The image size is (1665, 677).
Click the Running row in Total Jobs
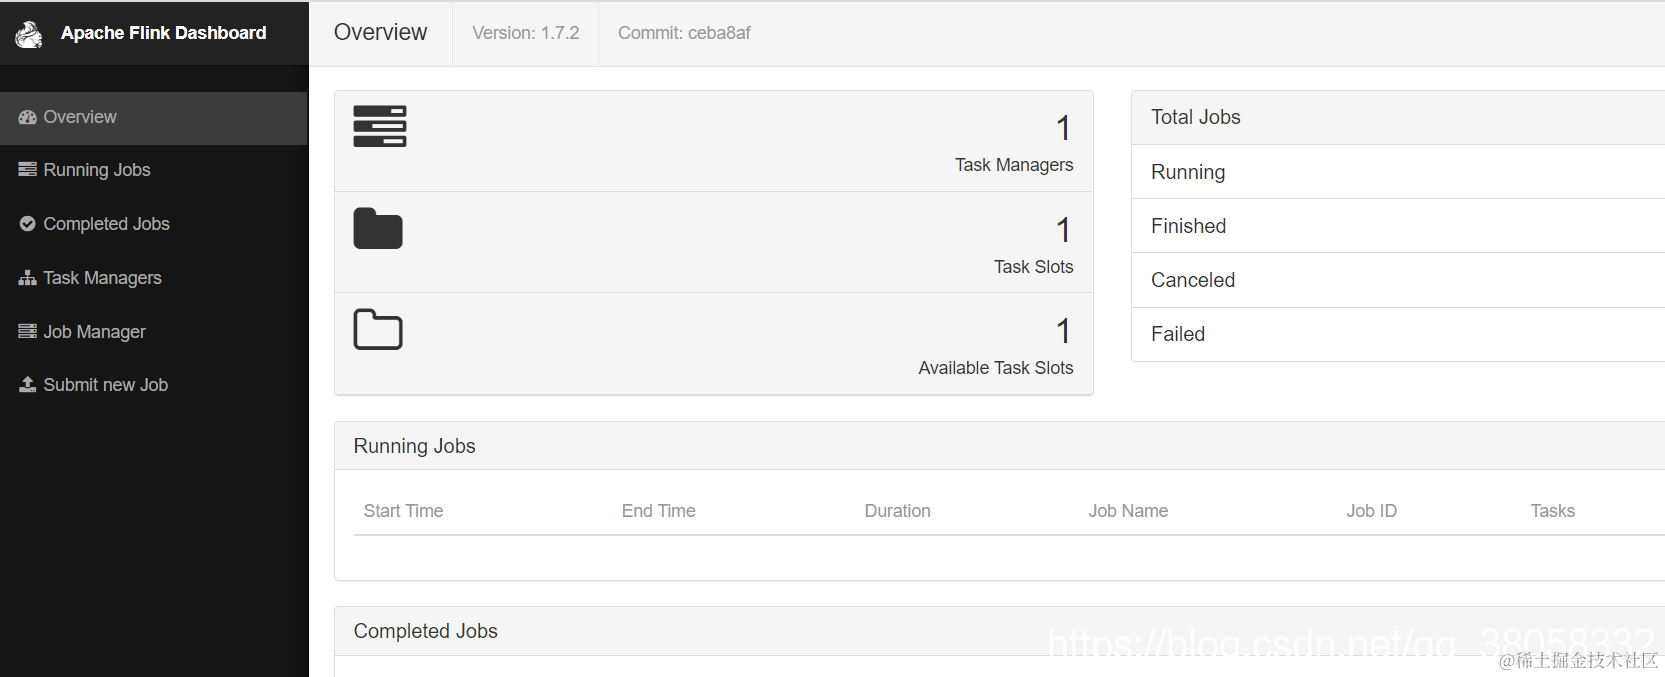(1398, 172)
